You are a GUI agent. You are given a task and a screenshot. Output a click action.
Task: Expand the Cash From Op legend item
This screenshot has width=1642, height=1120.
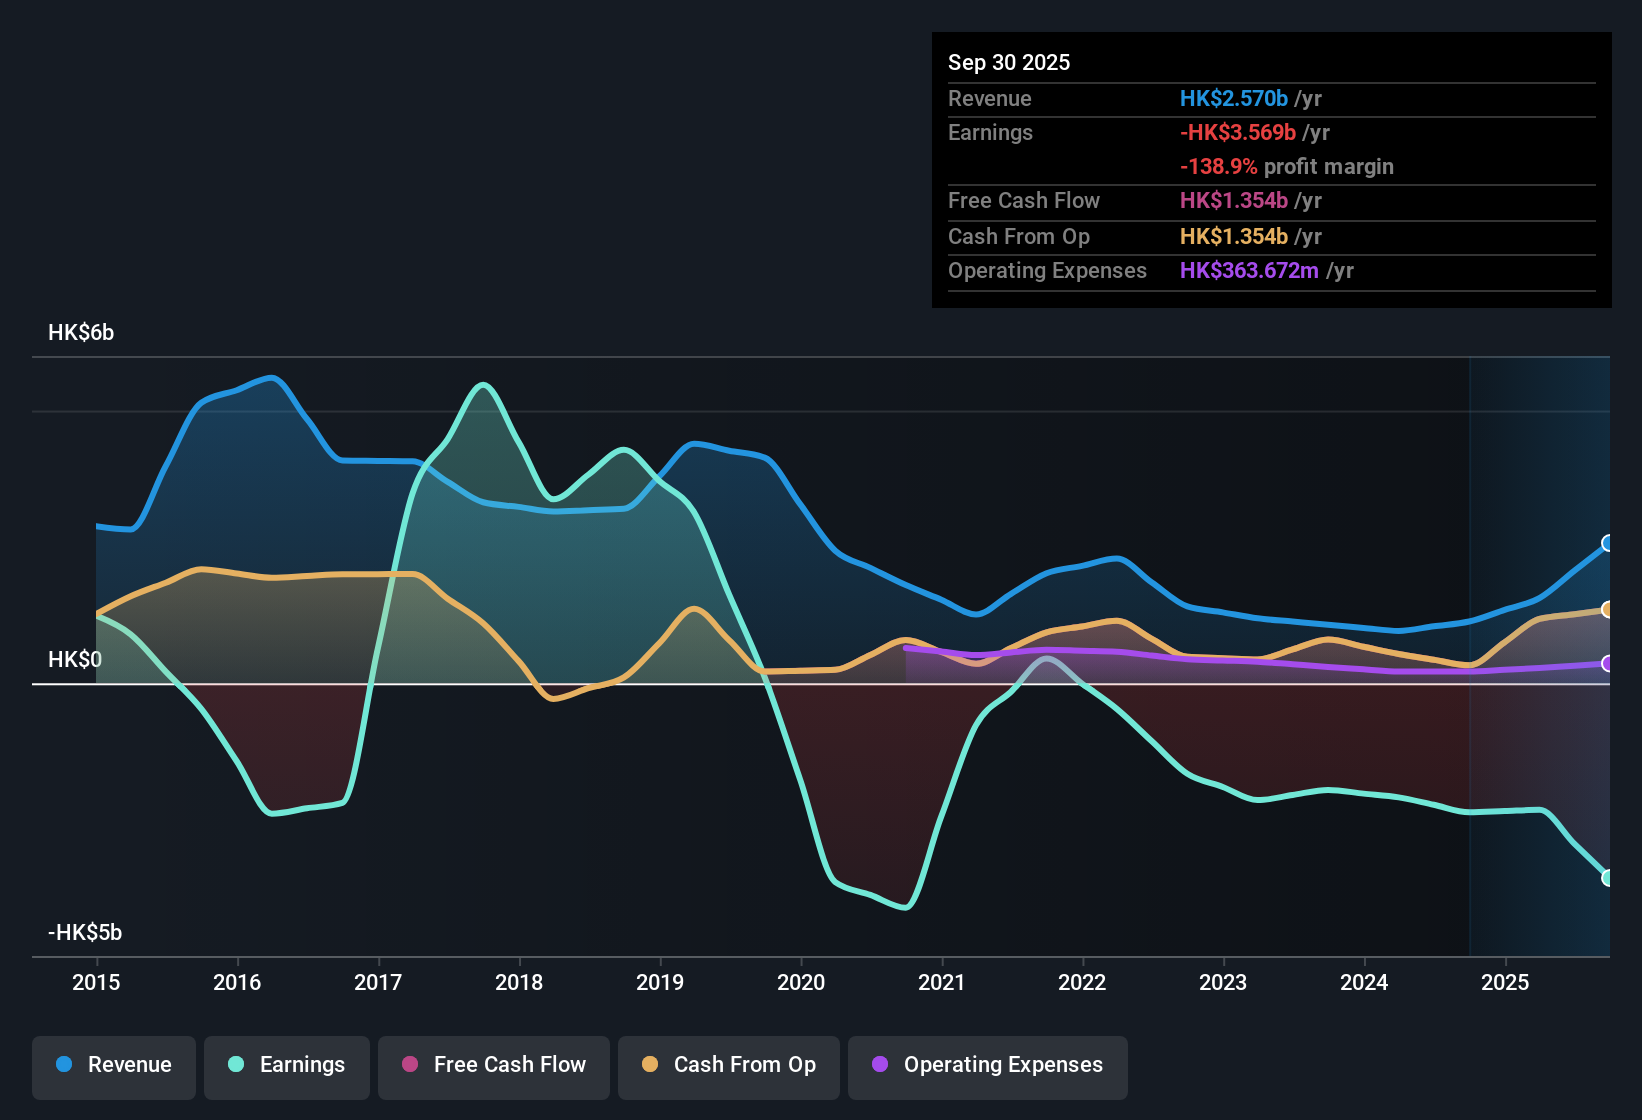click(x=728, y=1066)
